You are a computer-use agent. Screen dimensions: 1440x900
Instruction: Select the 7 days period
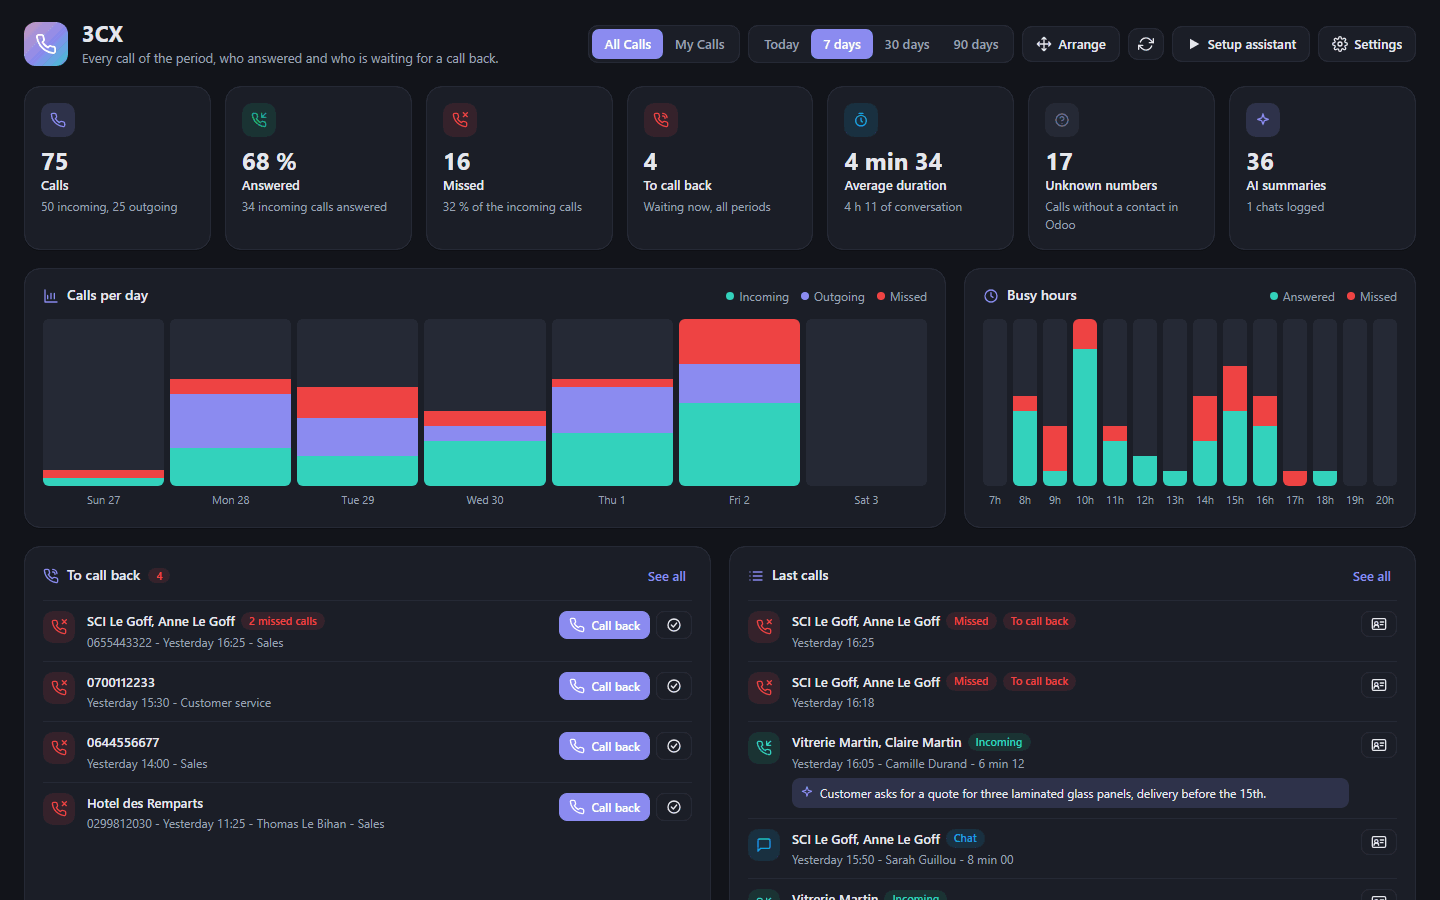842,44
